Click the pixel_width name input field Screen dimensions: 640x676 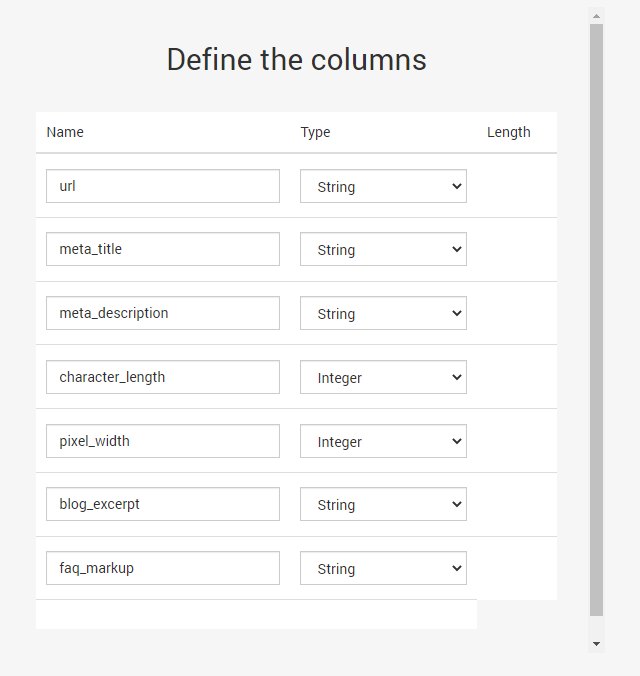163,441
